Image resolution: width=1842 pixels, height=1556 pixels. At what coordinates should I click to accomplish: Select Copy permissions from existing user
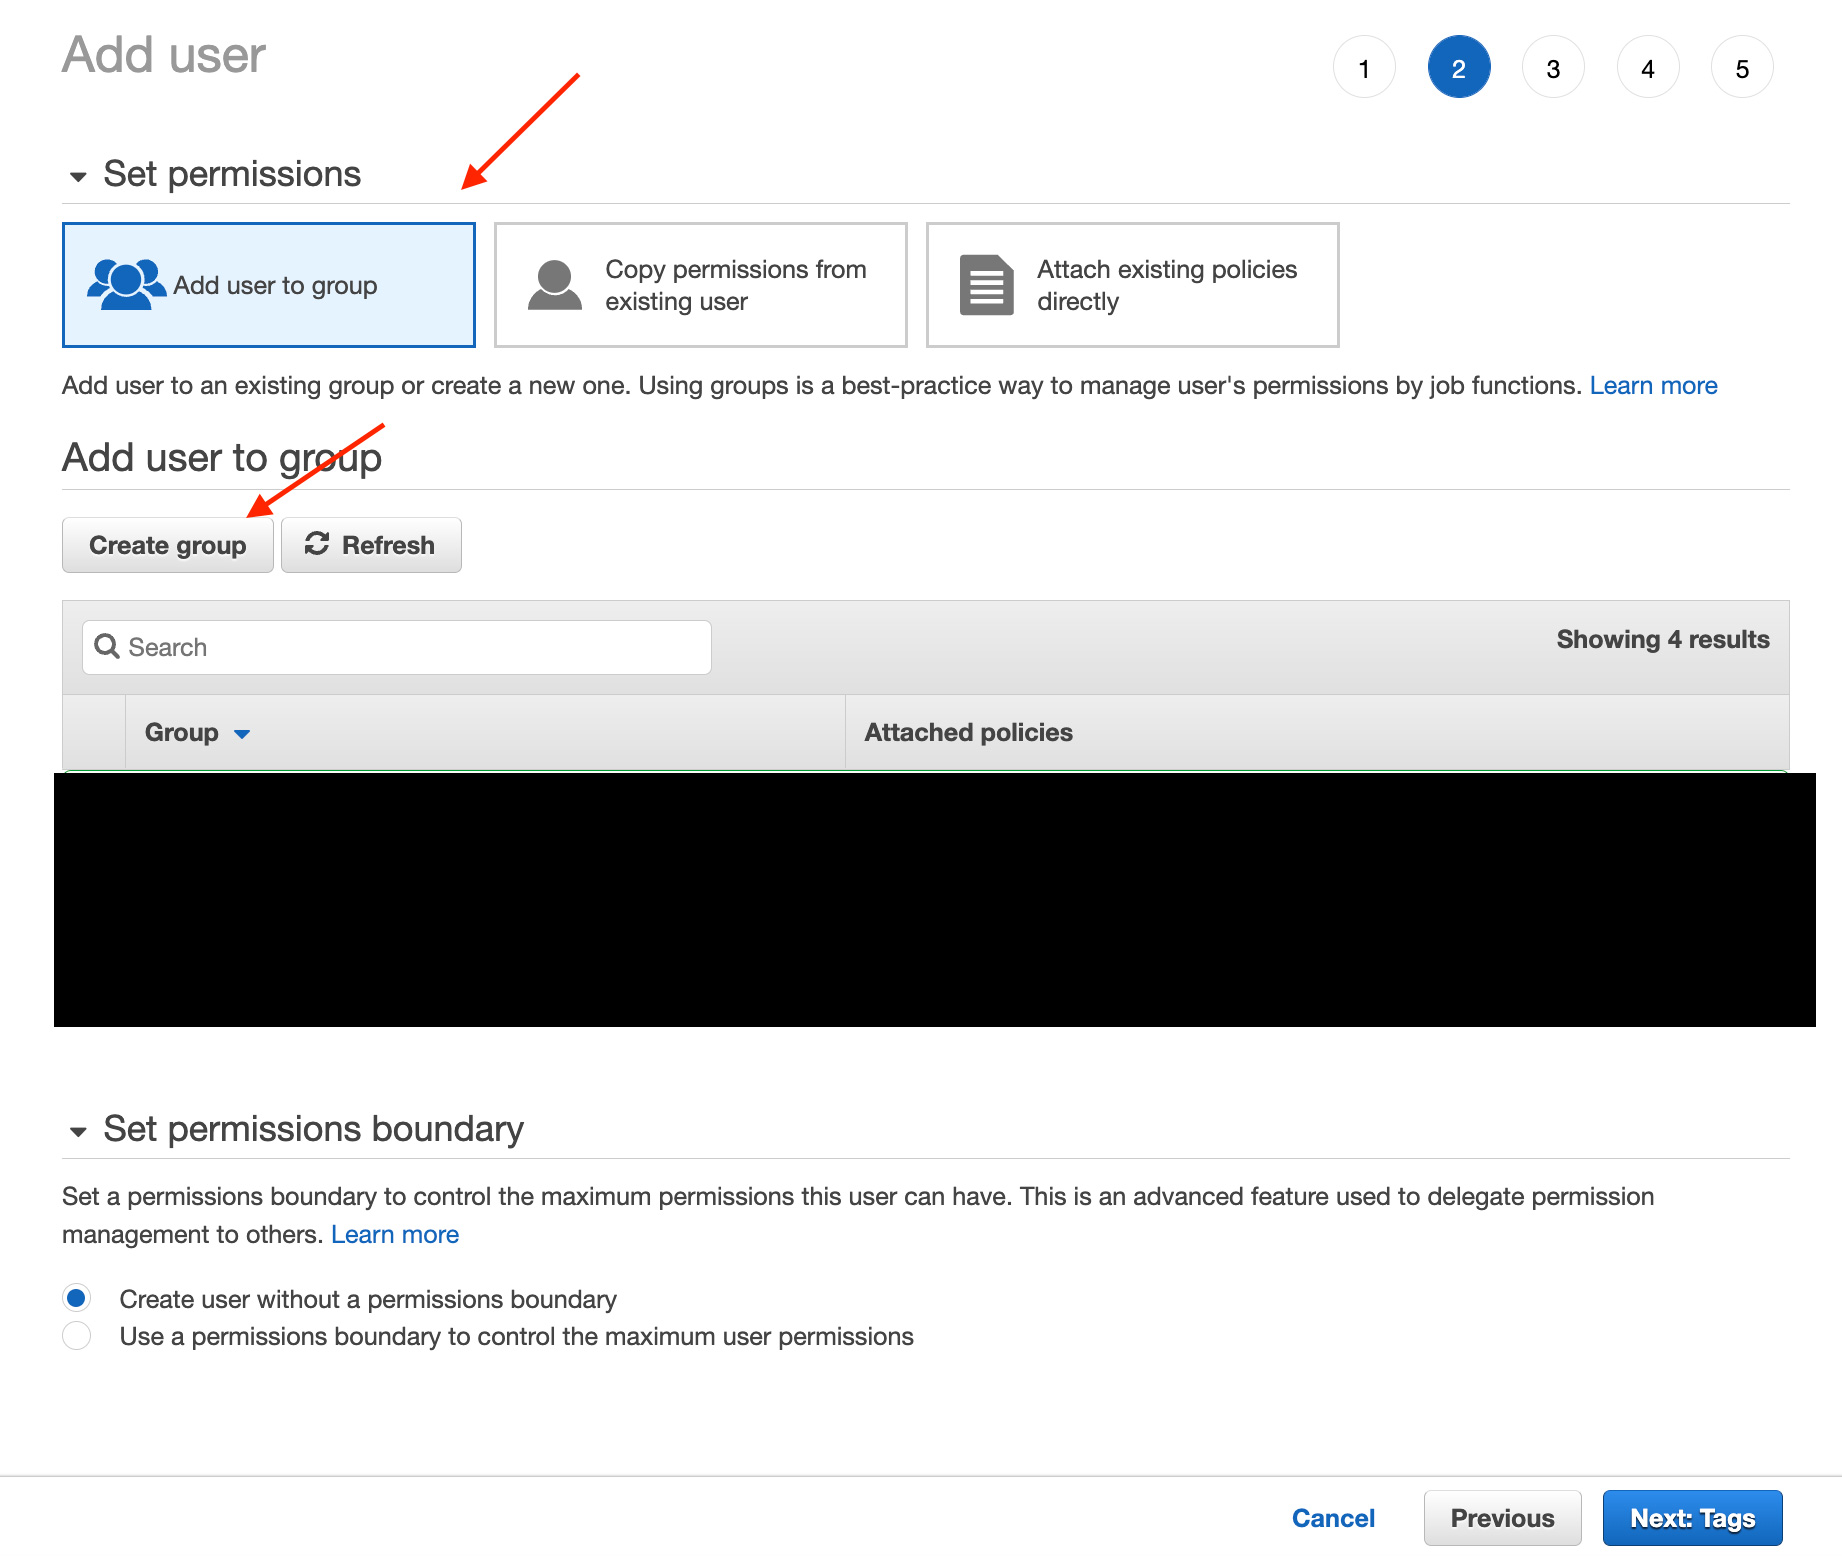(x=700, y=285)
